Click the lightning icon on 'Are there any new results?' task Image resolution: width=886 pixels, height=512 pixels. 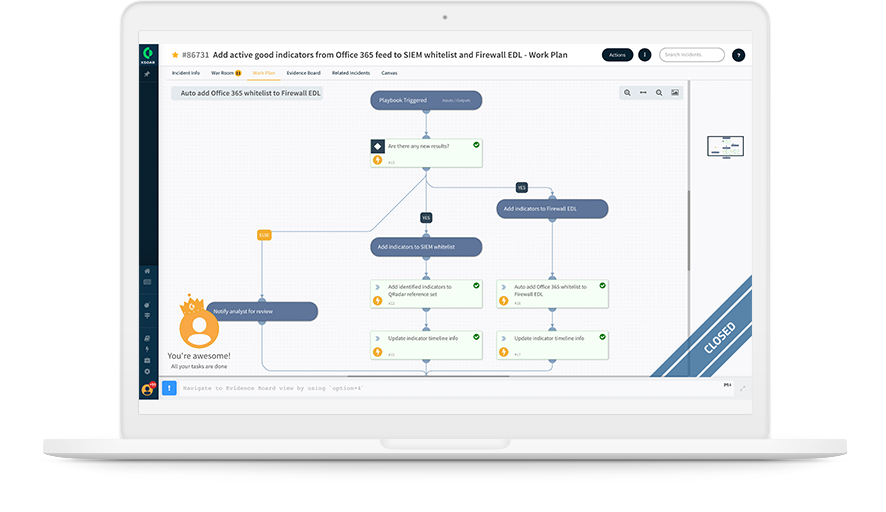[x=378, y=160]
